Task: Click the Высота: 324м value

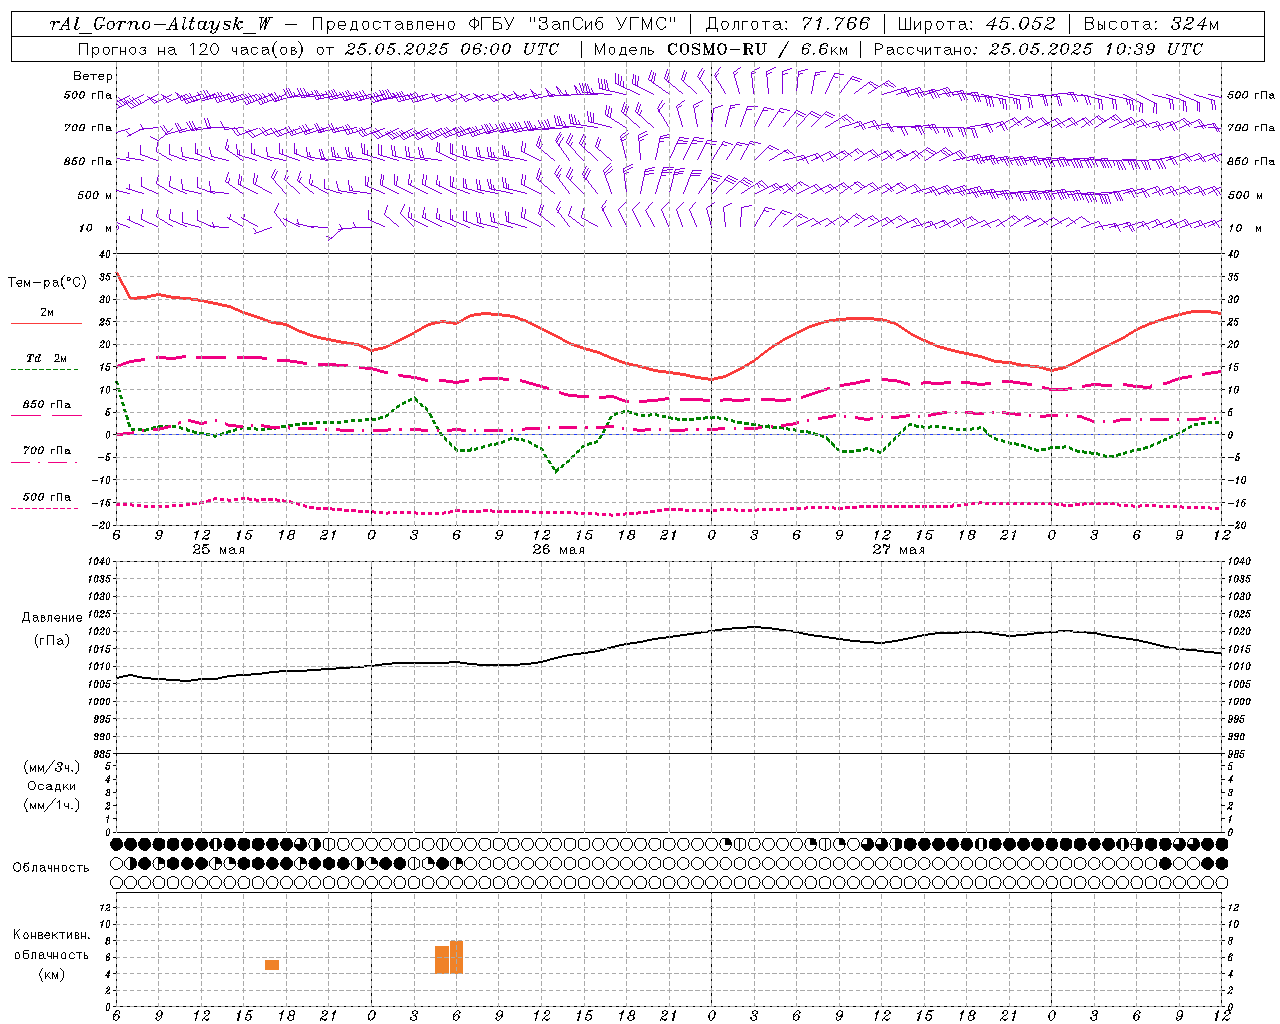Action: click(1151, 24)
